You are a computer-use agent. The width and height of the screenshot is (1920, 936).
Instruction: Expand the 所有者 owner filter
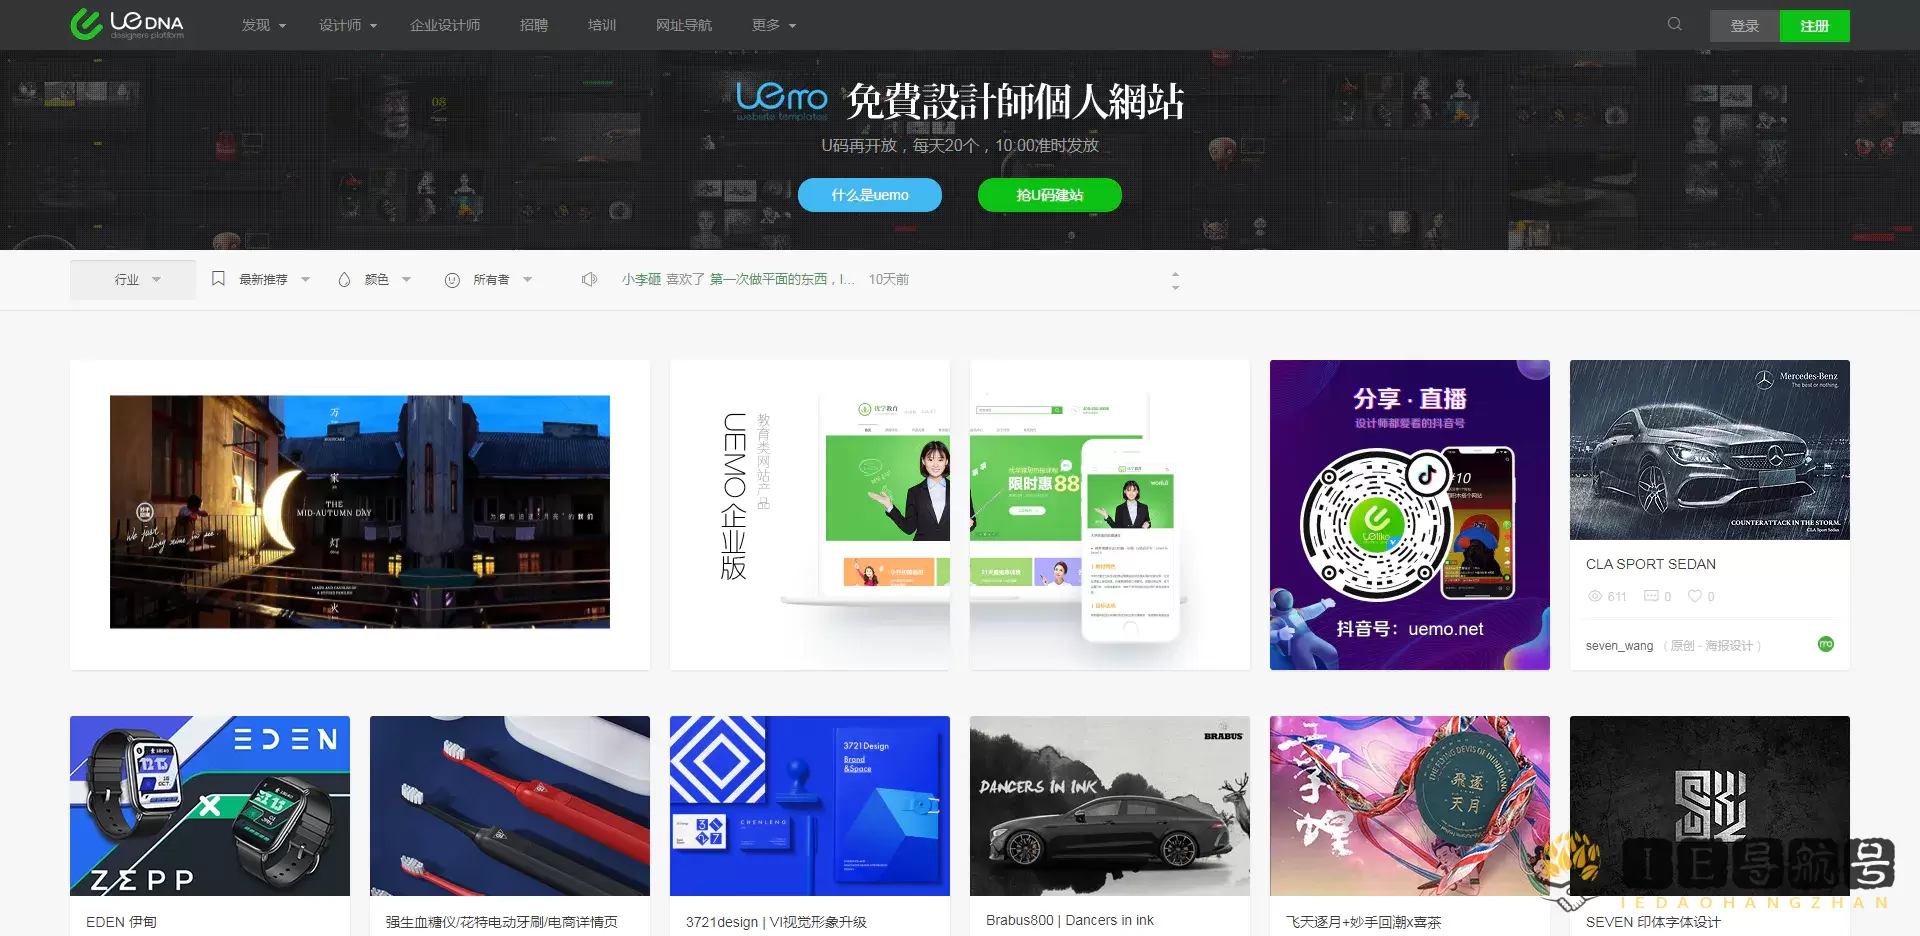click(x=490, y=280)
